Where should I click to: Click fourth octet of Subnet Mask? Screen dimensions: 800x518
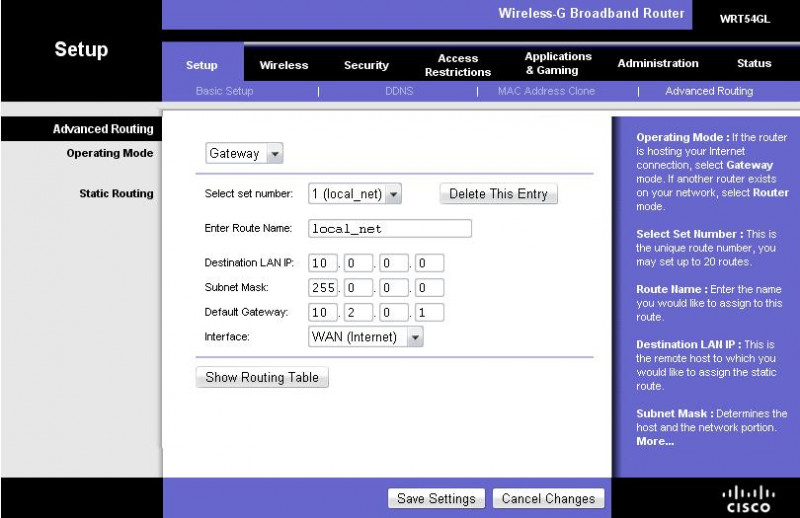tap(430, 288)
